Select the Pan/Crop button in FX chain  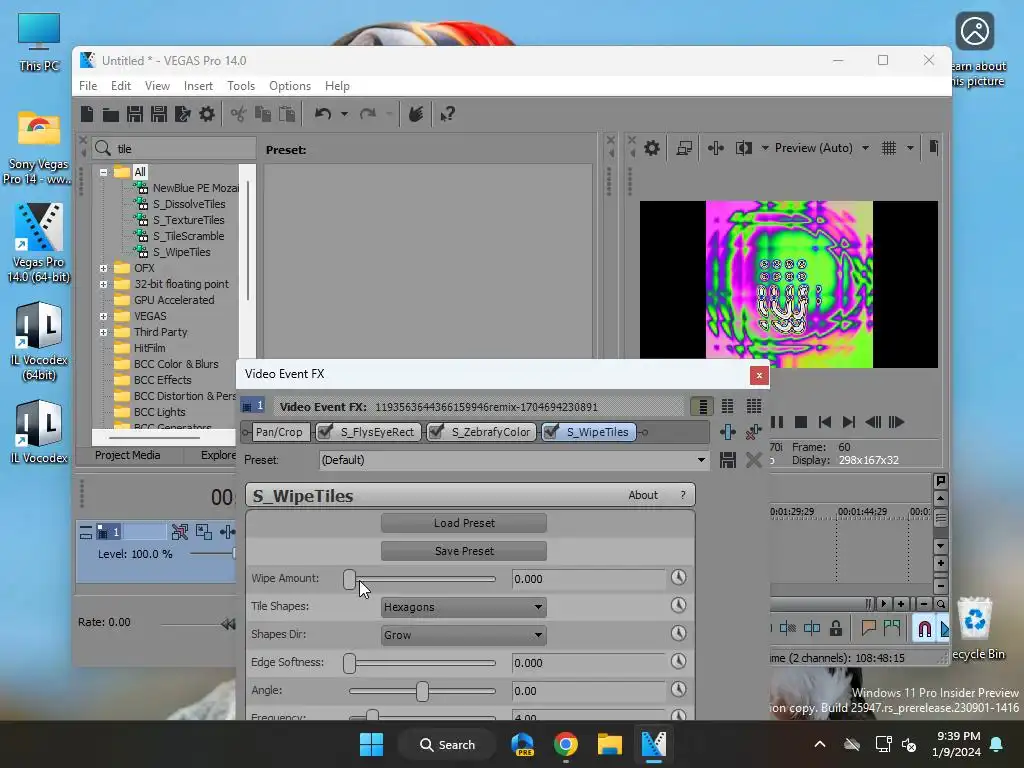click(279, 432)
